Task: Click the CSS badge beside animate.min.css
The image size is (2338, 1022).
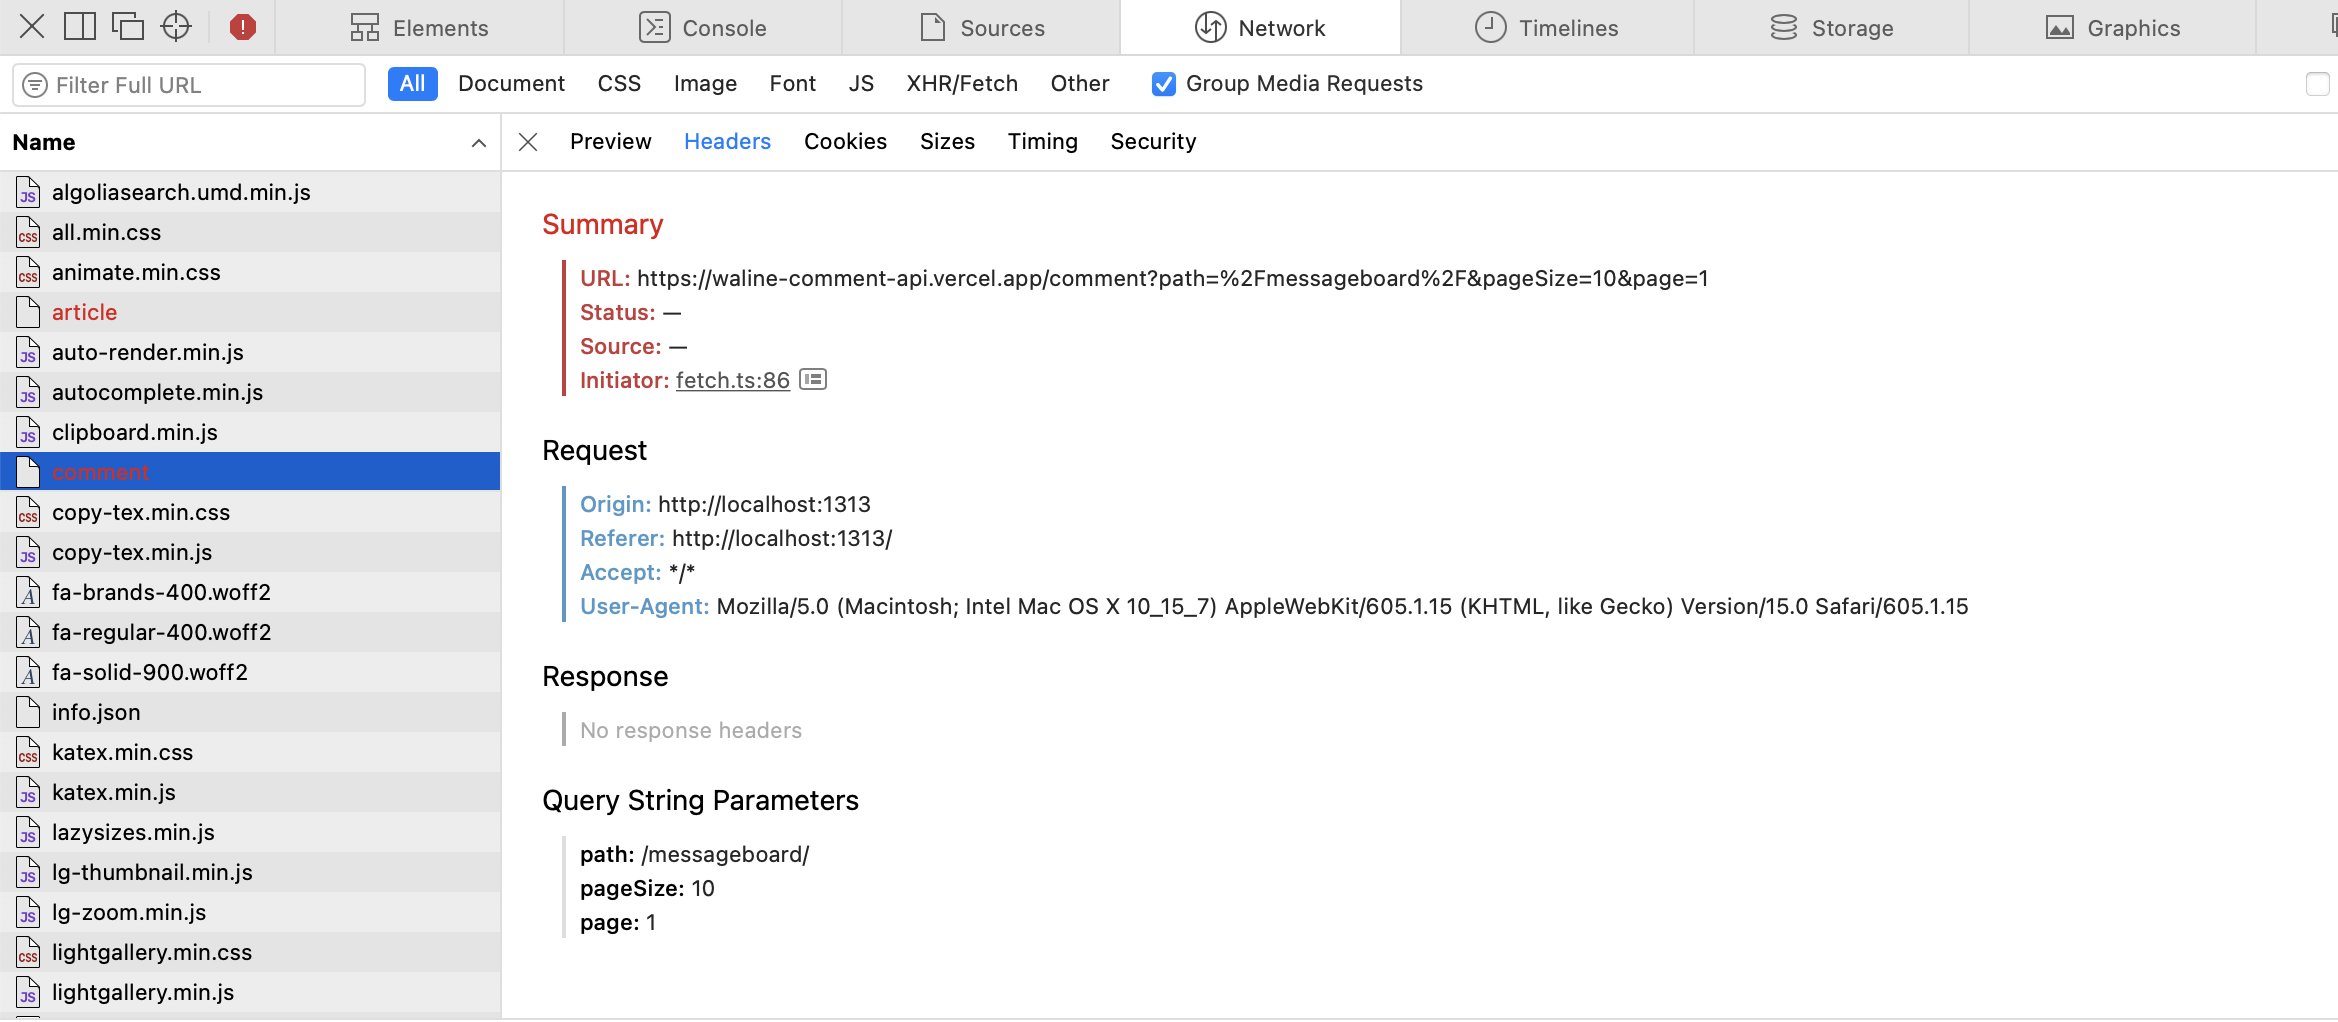Action: (x=27, y=272)
